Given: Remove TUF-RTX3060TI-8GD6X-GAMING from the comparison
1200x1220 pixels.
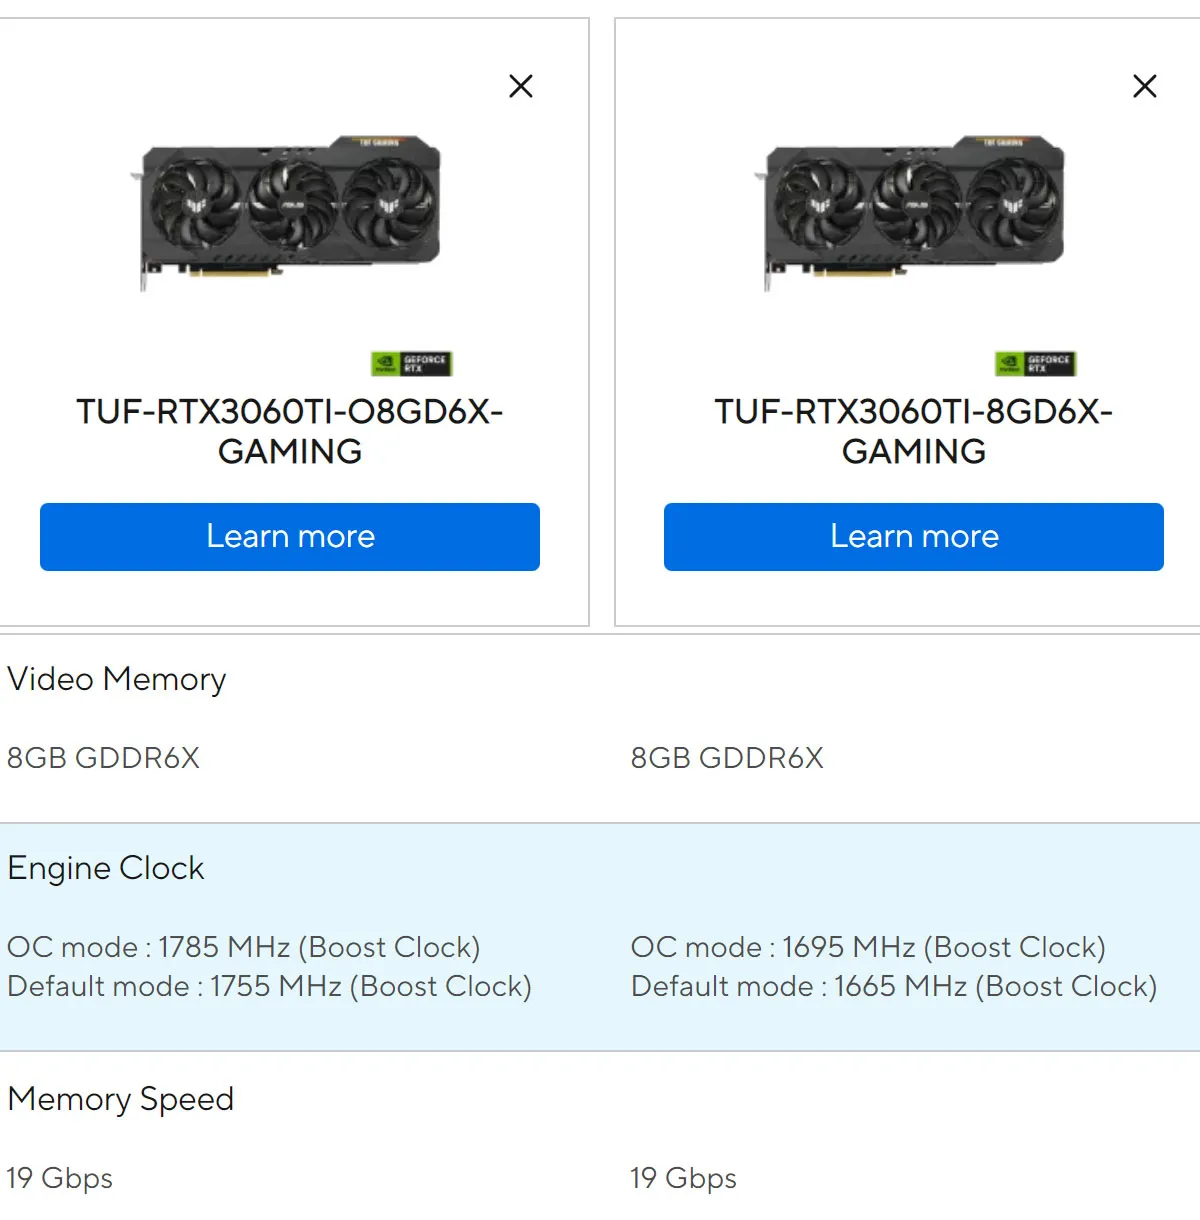Looking at the screenshot, I should tap(1145, 86).
